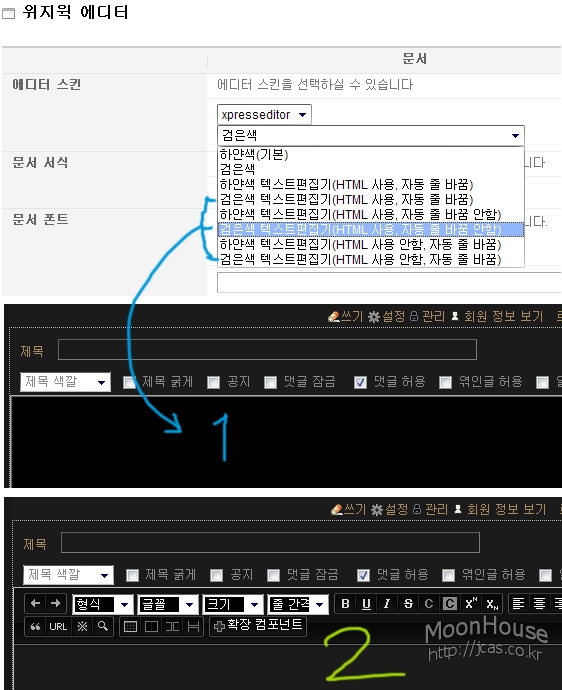
Task: Click the redo arrow in the editor toolbar
Action: [55, 603]
